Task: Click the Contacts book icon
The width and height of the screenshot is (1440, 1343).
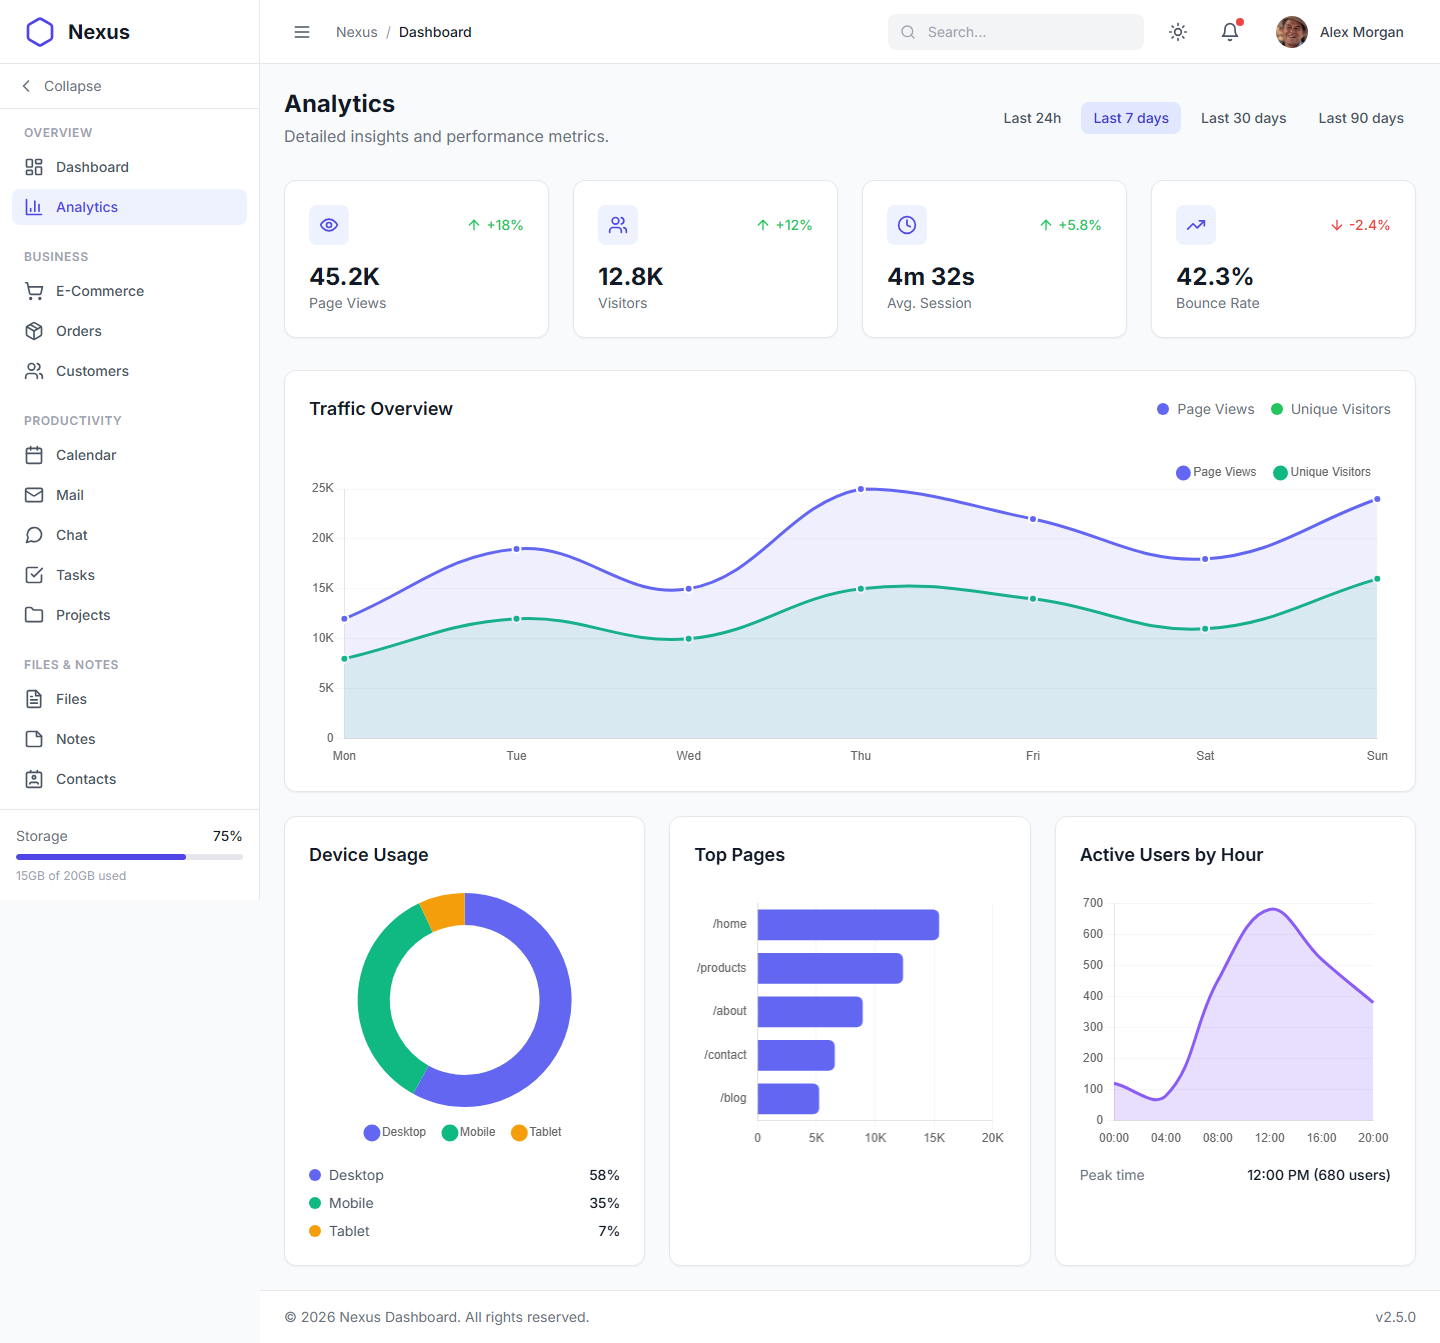Action: click(x=34, y=779)
